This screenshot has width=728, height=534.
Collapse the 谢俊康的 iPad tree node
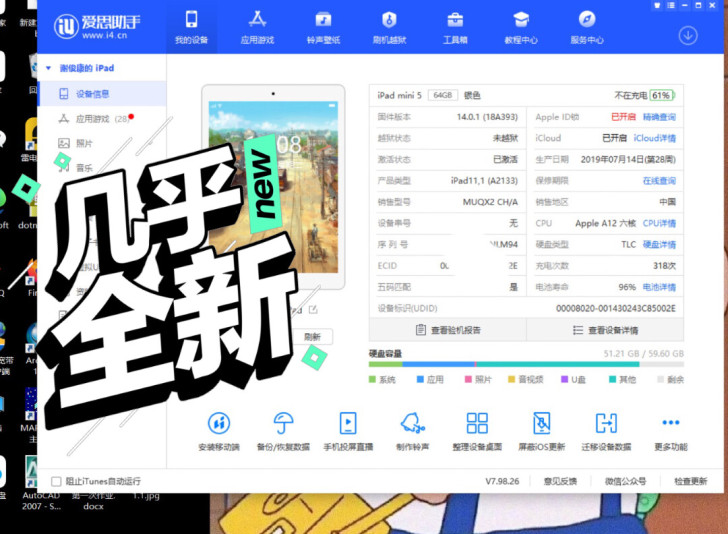click(x=48, y=68)
